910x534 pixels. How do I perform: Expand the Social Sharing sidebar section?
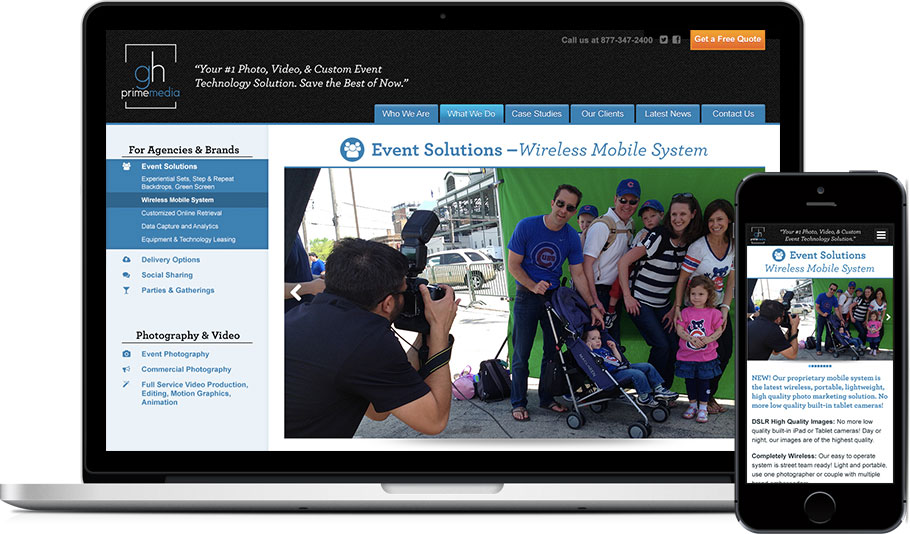167,275
